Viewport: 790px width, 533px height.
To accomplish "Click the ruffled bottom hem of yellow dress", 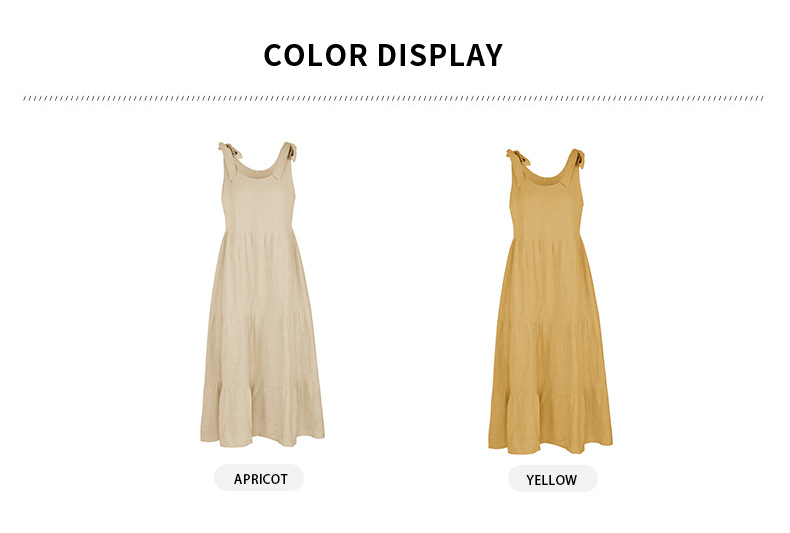I will point(550,423).
